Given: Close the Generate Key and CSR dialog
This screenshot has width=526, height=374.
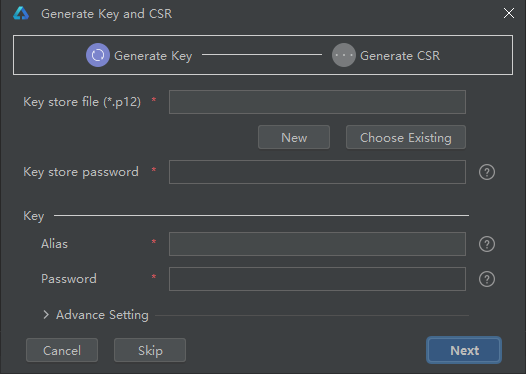Looking at the screenshot, I should (x=509, y=13).
